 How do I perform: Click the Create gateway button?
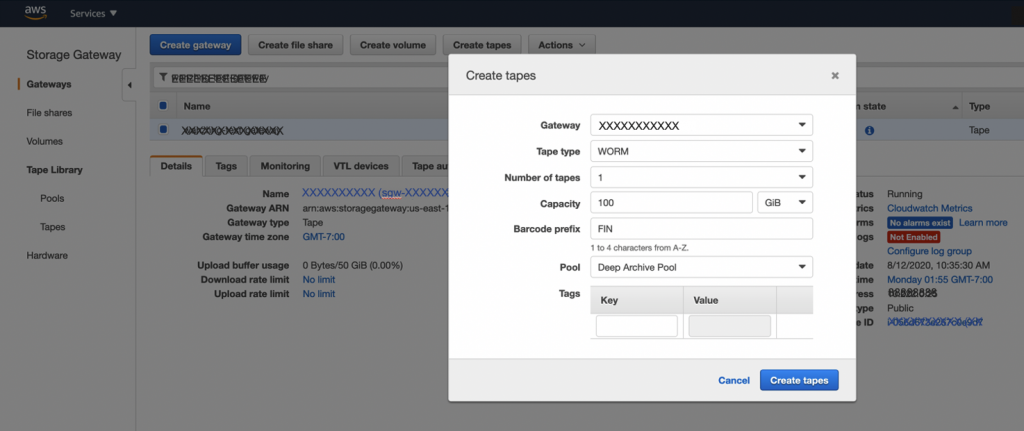(x=195, y=45)
